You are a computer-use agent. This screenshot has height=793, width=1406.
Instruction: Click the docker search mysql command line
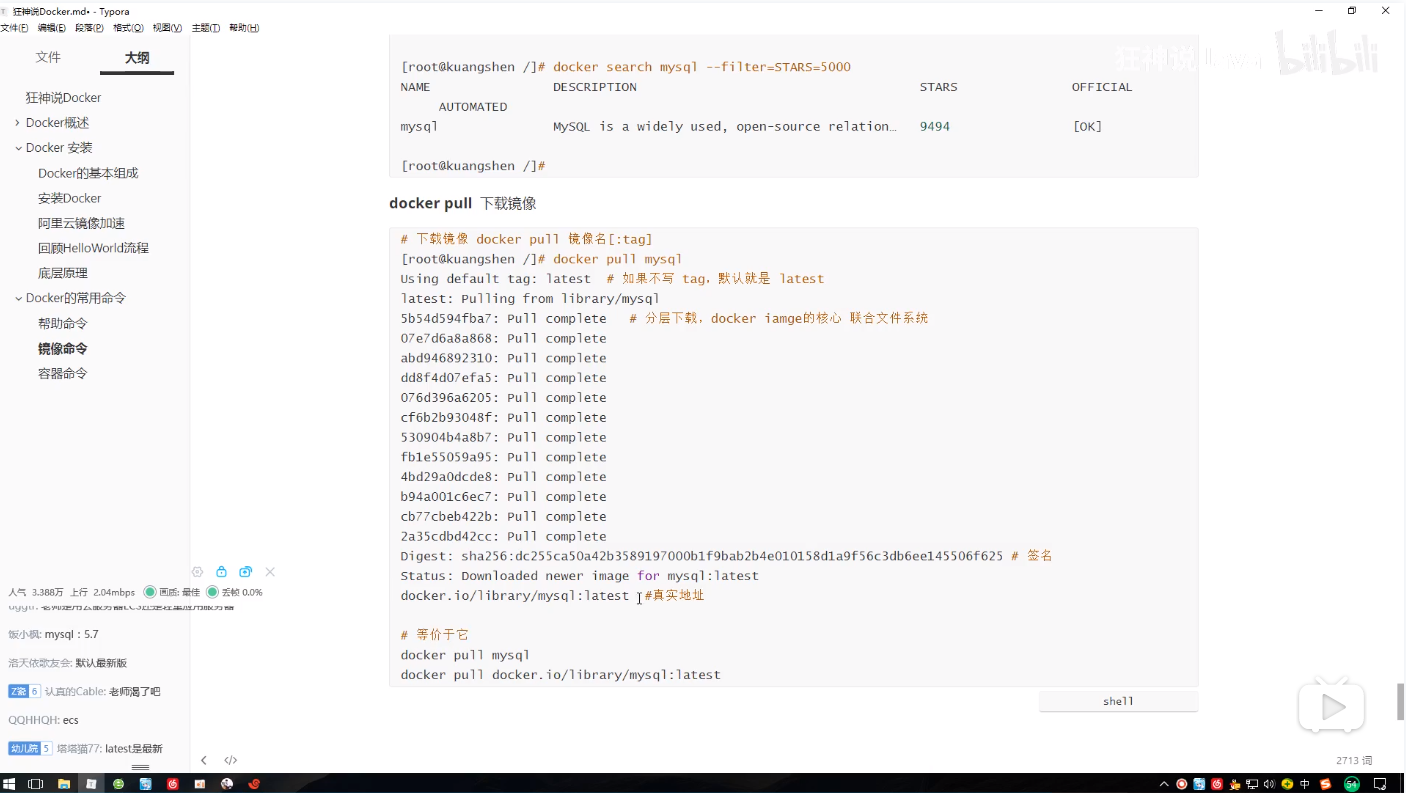coord(626,67)
